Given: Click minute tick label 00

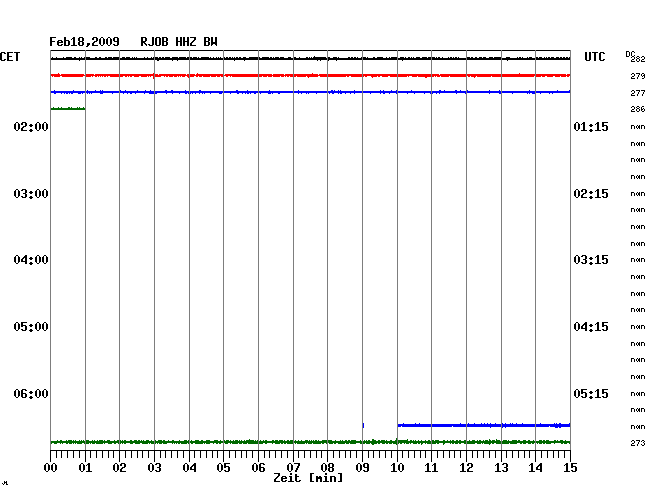Looking at the screenshot, I should [x=51, y=468].
